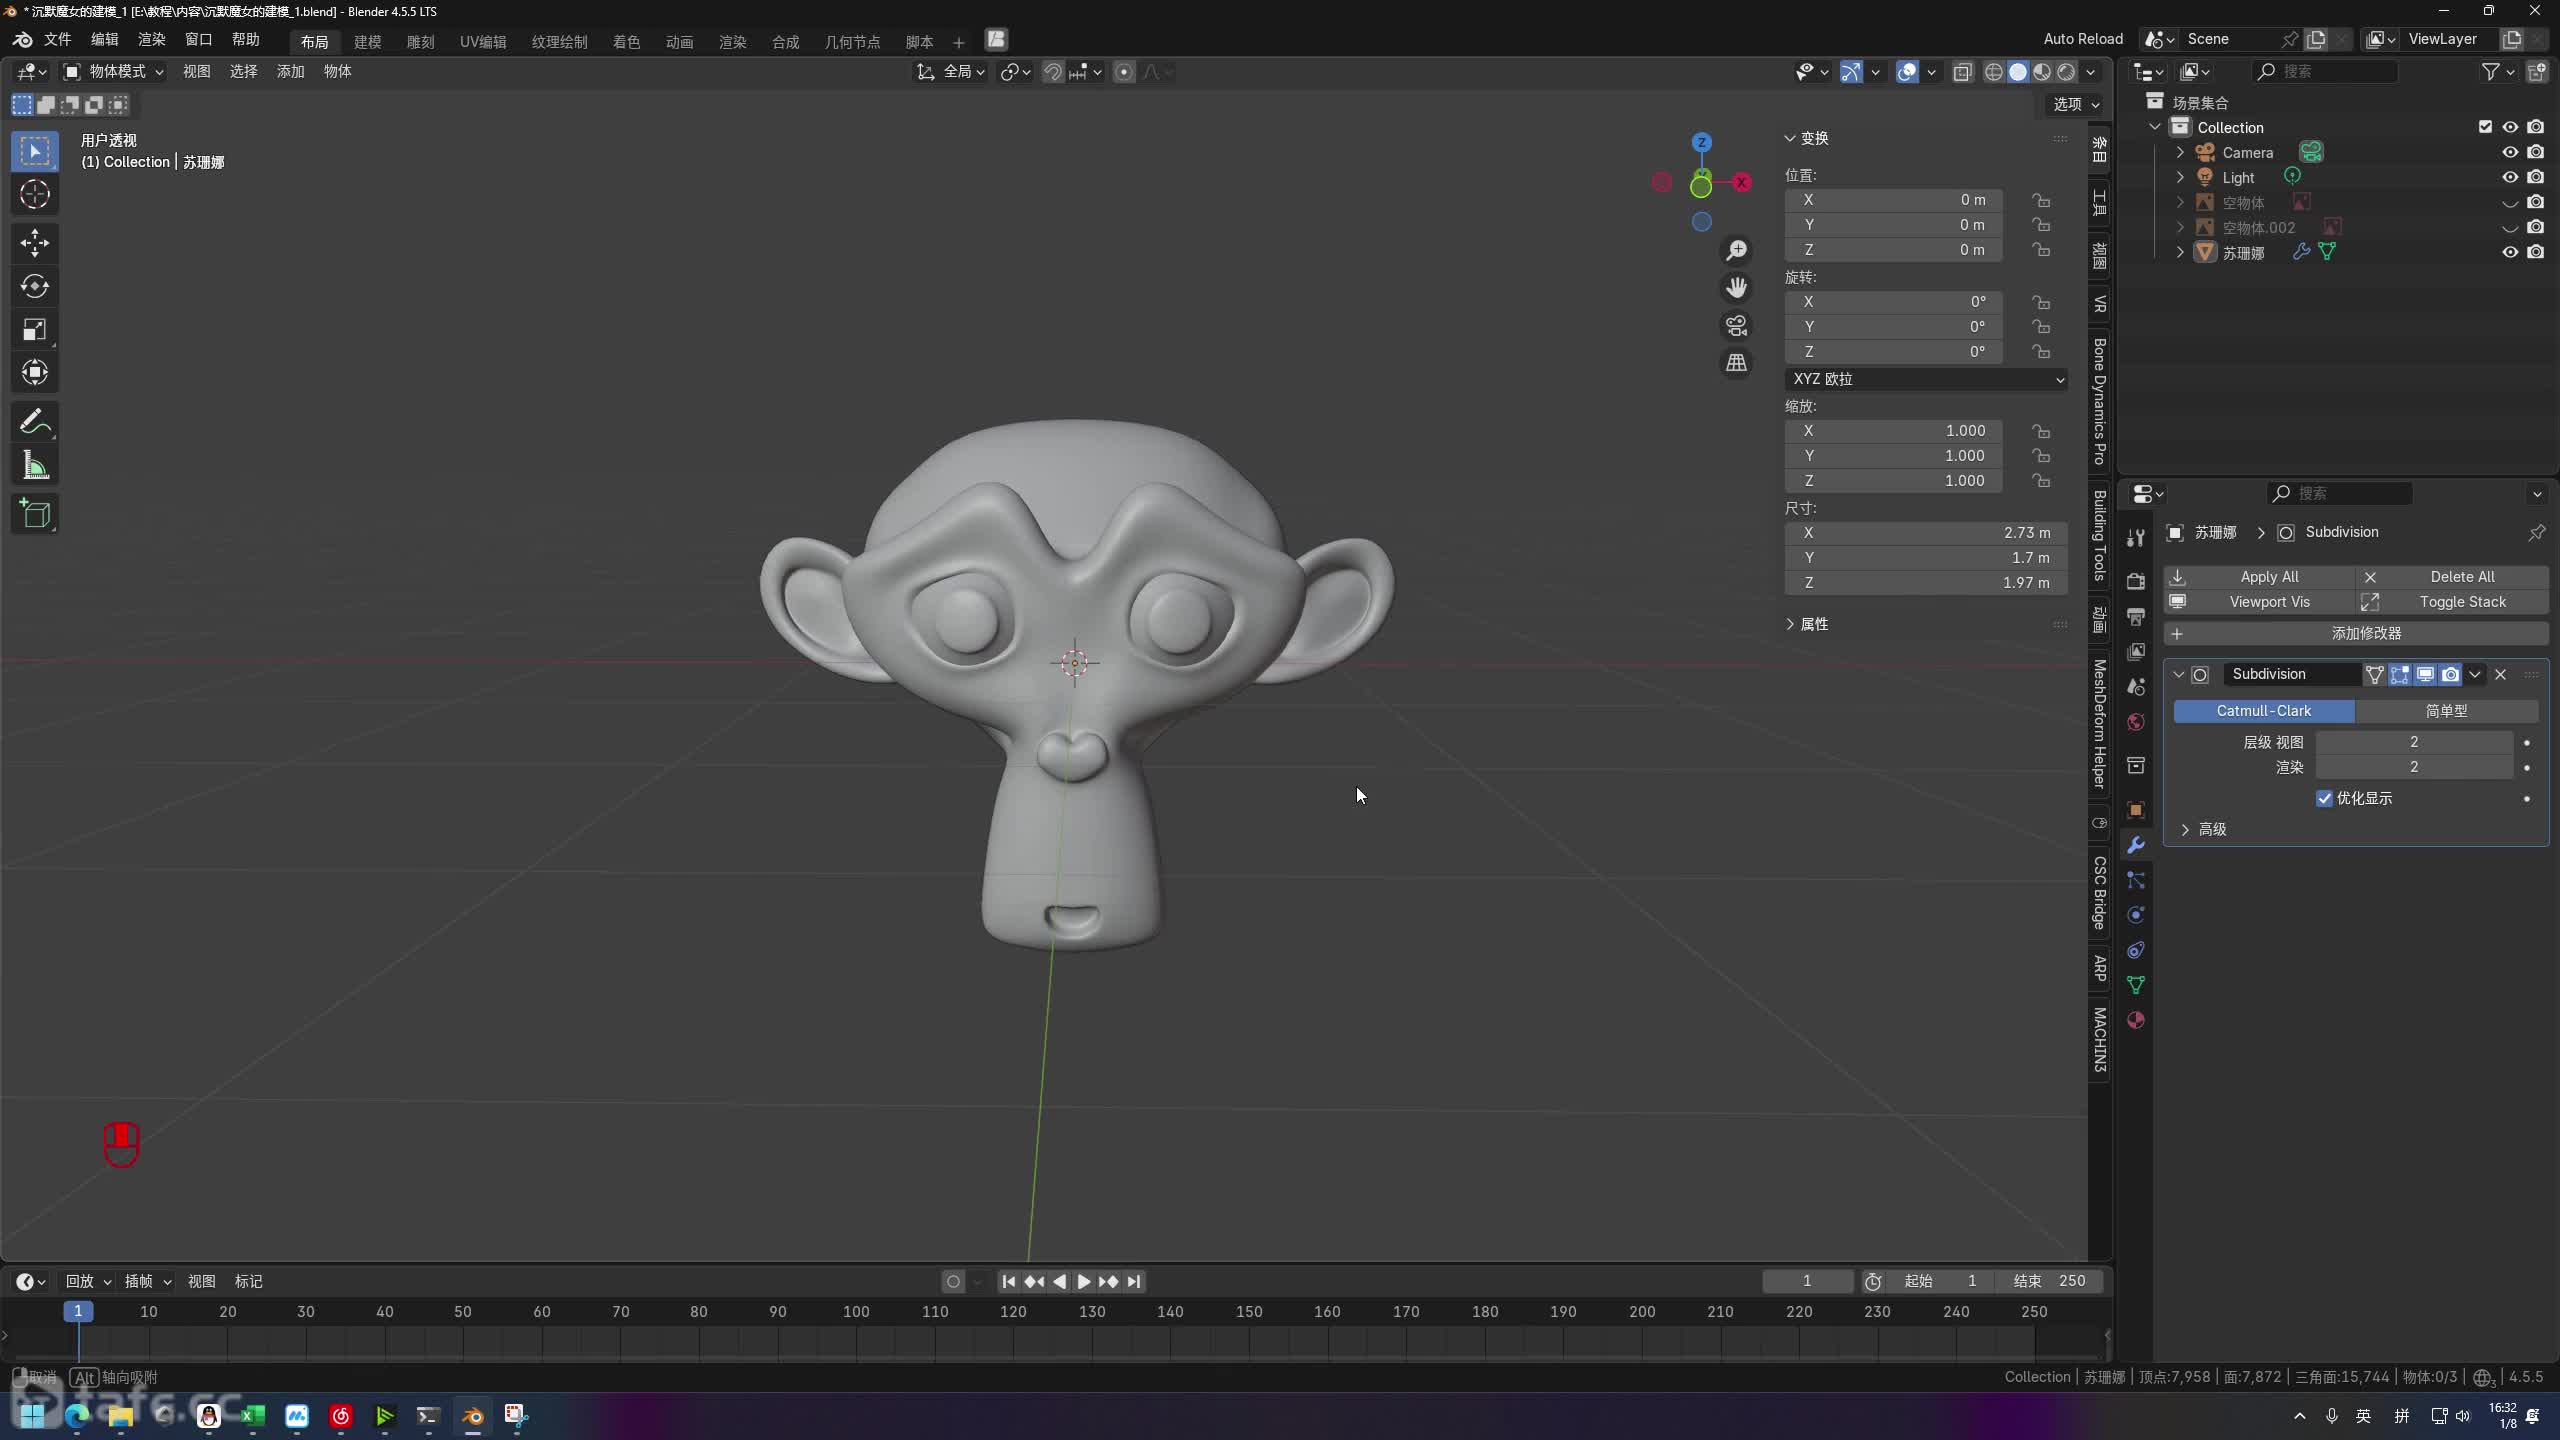Uncheck the 优化显示 checkbox
This screenshot has height=1440, width=2560.
tap(2324, 798)
